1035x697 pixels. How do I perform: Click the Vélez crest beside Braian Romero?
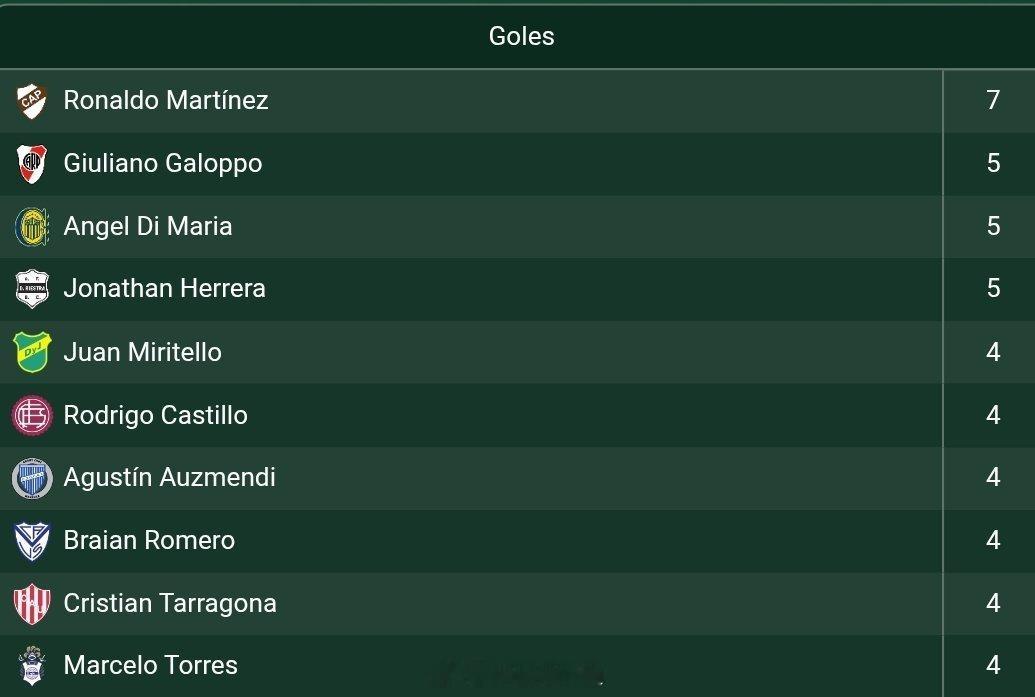pos(31,541)
